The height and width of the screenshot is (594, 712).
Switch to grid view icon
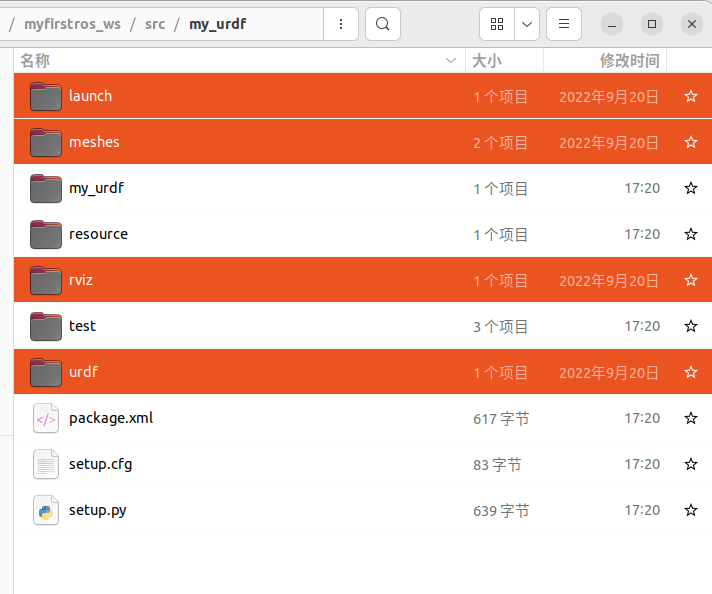point(497,24)
